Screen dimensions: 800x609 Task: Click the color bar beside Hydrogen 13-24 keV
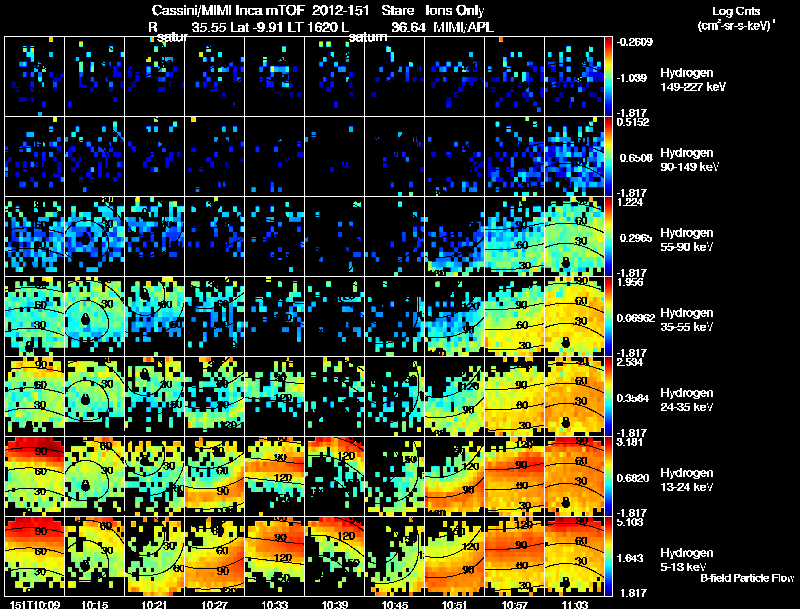(608, 477)
